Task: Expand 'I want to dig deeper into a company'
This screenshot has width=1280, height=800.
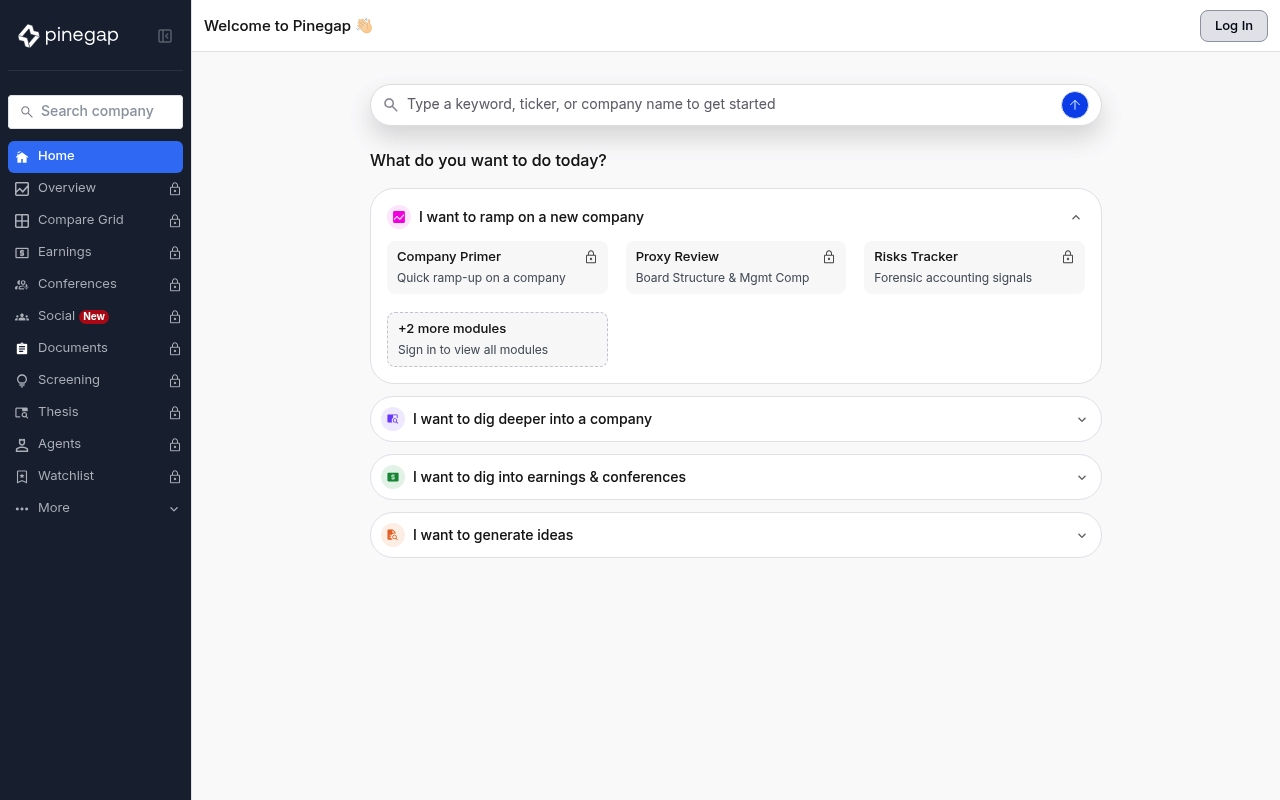Action: [1081, 420]
